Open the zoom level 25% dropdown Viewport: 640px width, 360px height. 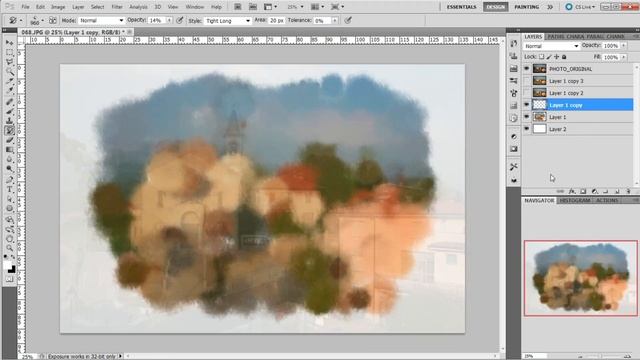point(295,7)
